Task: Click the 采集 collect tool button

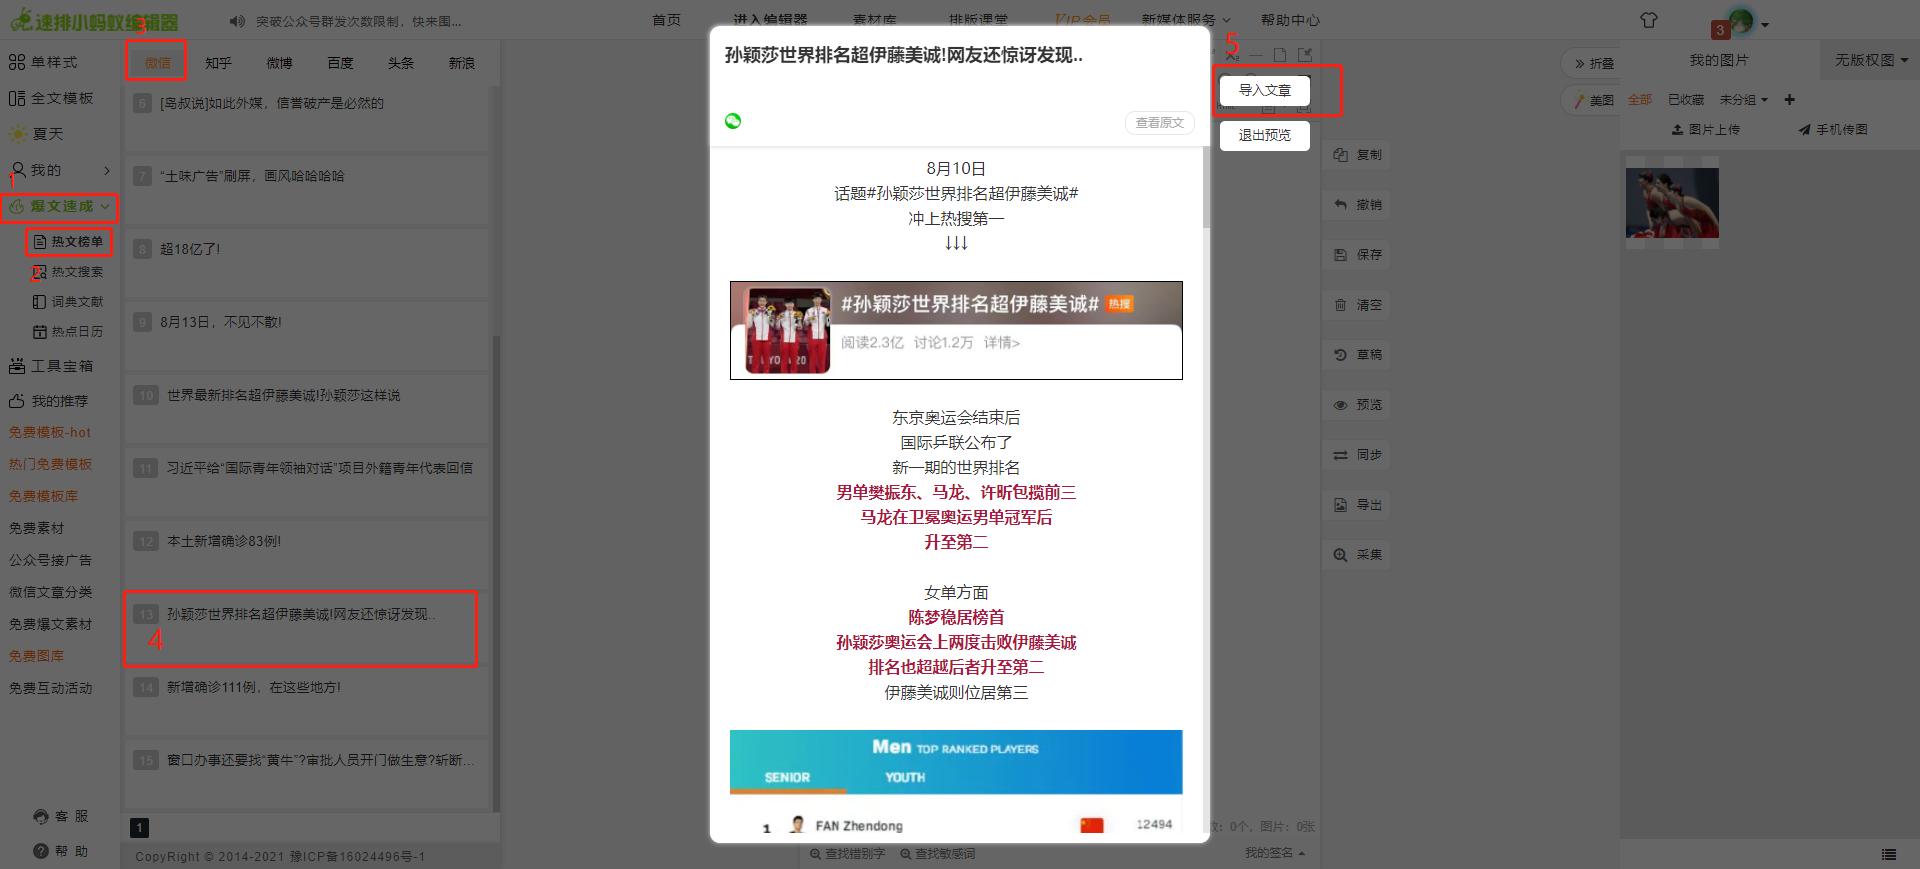Action: [1358, 555]
